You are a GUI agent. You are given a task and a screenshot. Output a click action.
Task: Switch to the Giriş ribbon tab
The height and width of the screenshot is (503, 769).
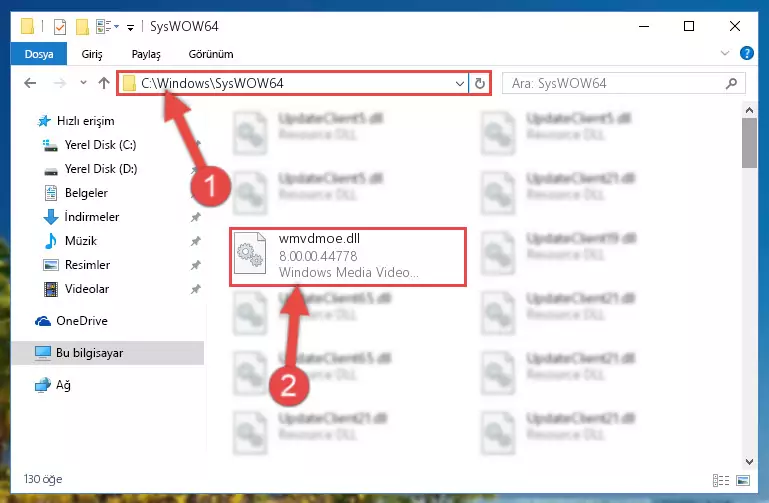[92, 54]
